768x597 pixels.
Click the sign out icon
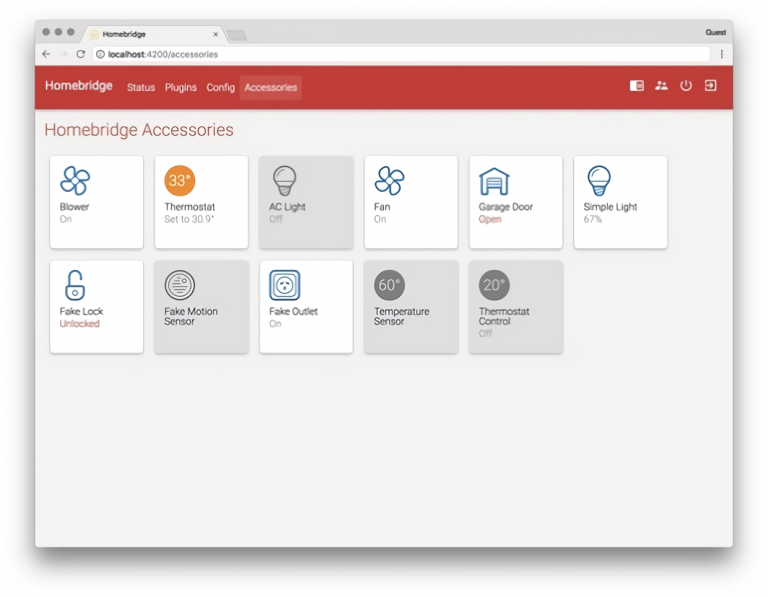click(x=710, y=86)
